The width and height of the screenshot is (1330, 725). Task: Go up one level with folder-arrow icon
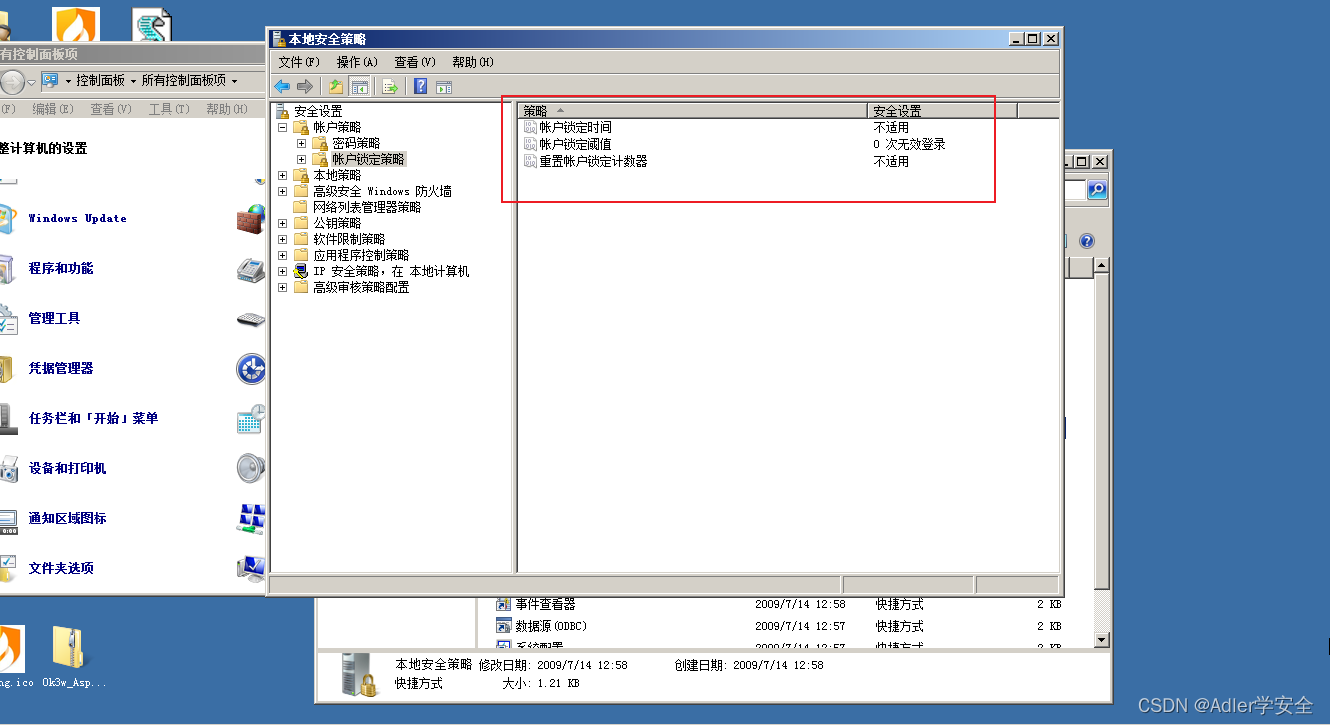[336, 87]
